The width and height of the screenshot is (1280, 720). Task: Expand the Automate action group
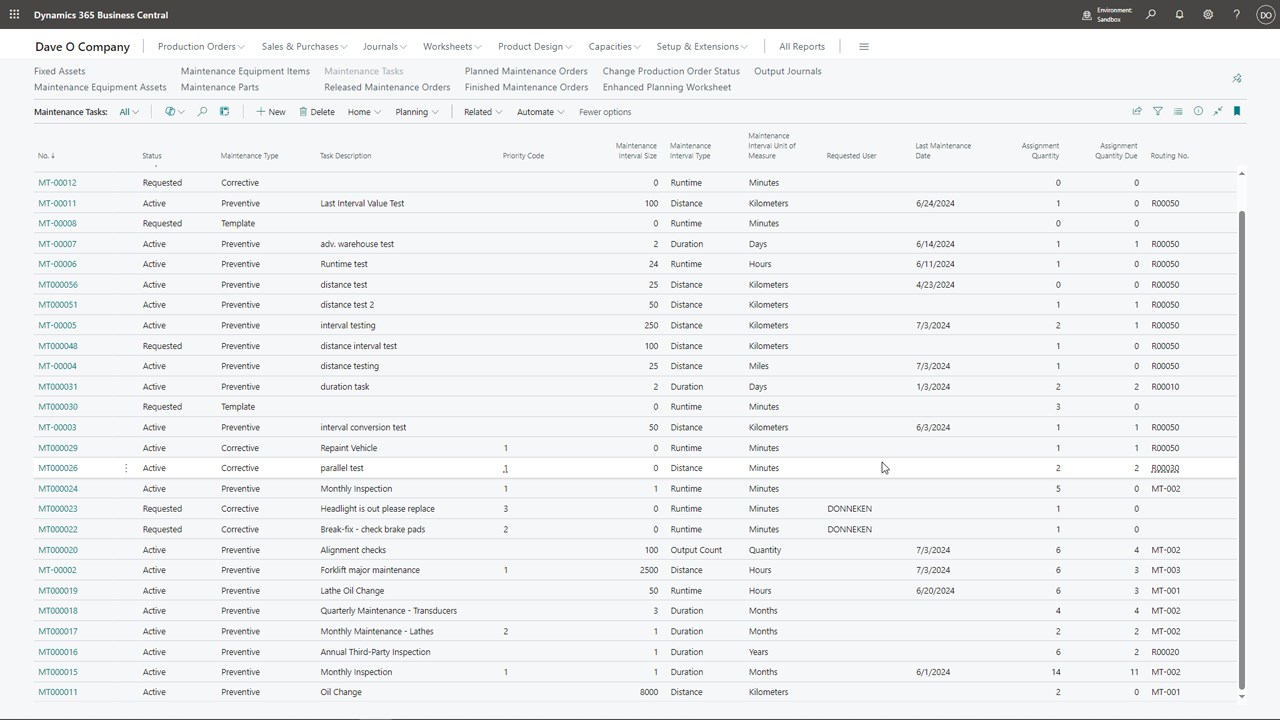click(x=540, y=112)
